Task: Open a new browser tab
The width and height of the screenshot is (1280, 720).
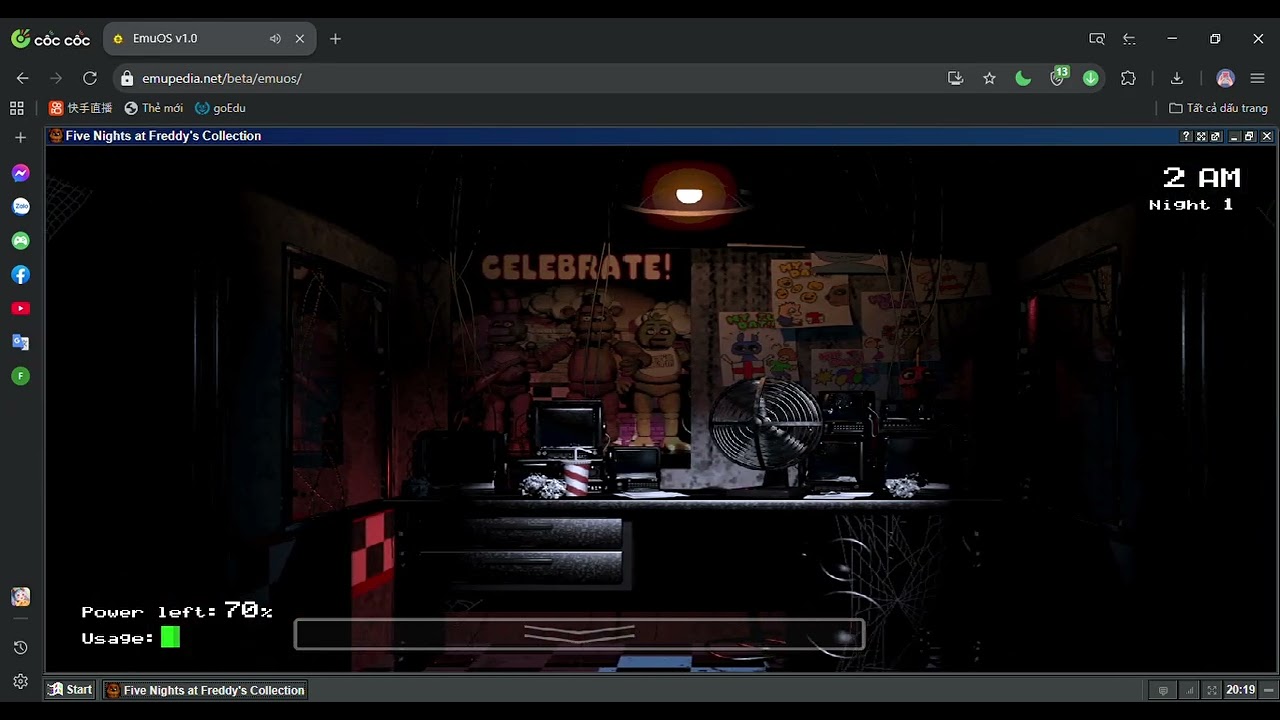Action: click(x=335, y=39)
